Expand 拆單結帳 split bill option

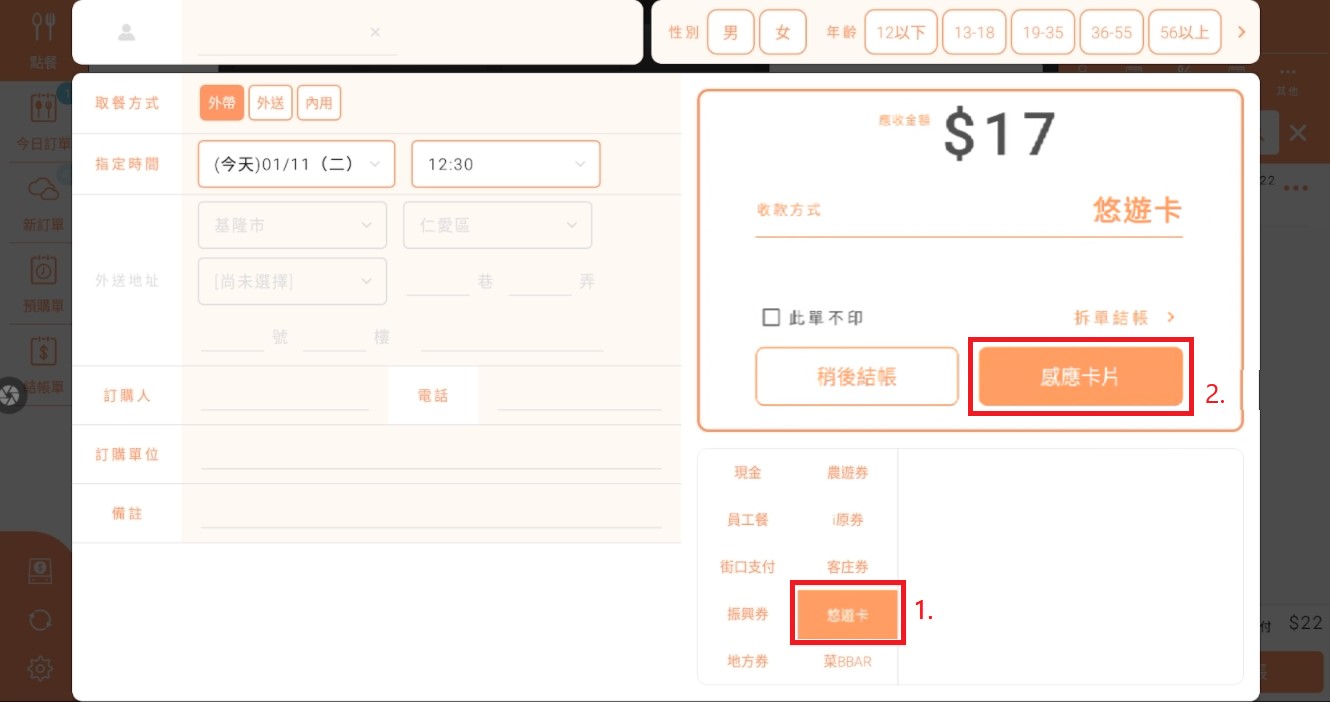pyautogui.click(x=1124, y=317)
